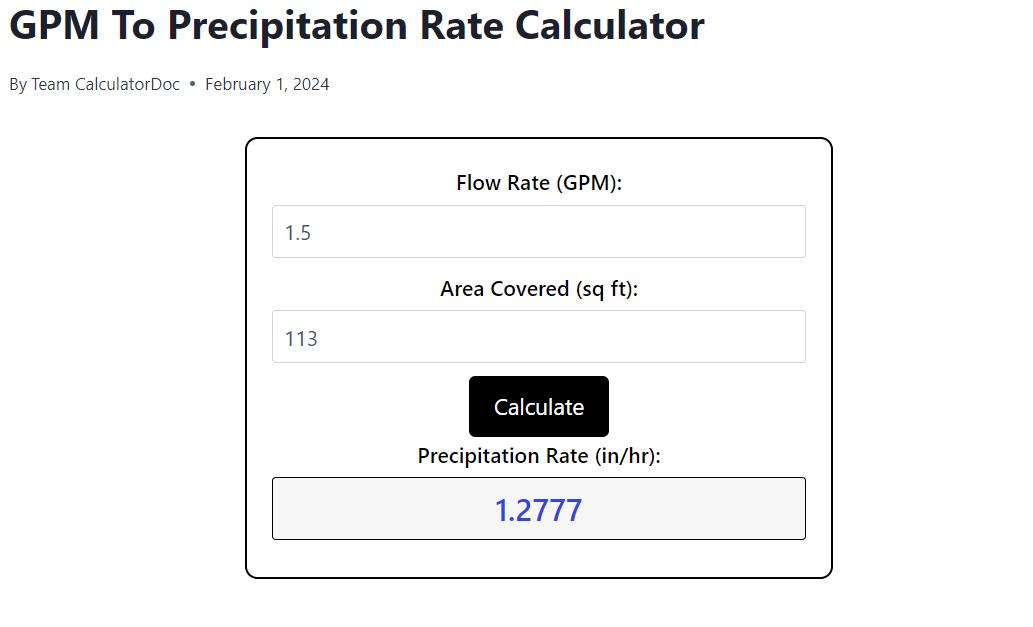This screenshot has width=1033, height=627.
Task: Select the Precipitation Rate result box
Action: (x=538, y=508)
